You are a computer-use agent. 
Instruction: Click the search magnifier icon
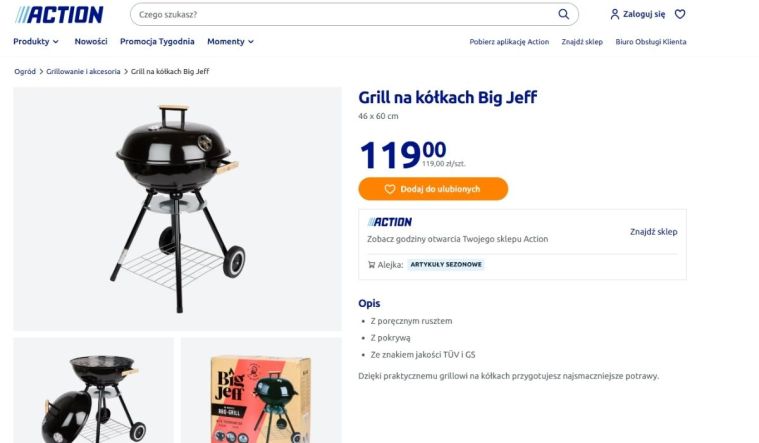pos(563,14)
